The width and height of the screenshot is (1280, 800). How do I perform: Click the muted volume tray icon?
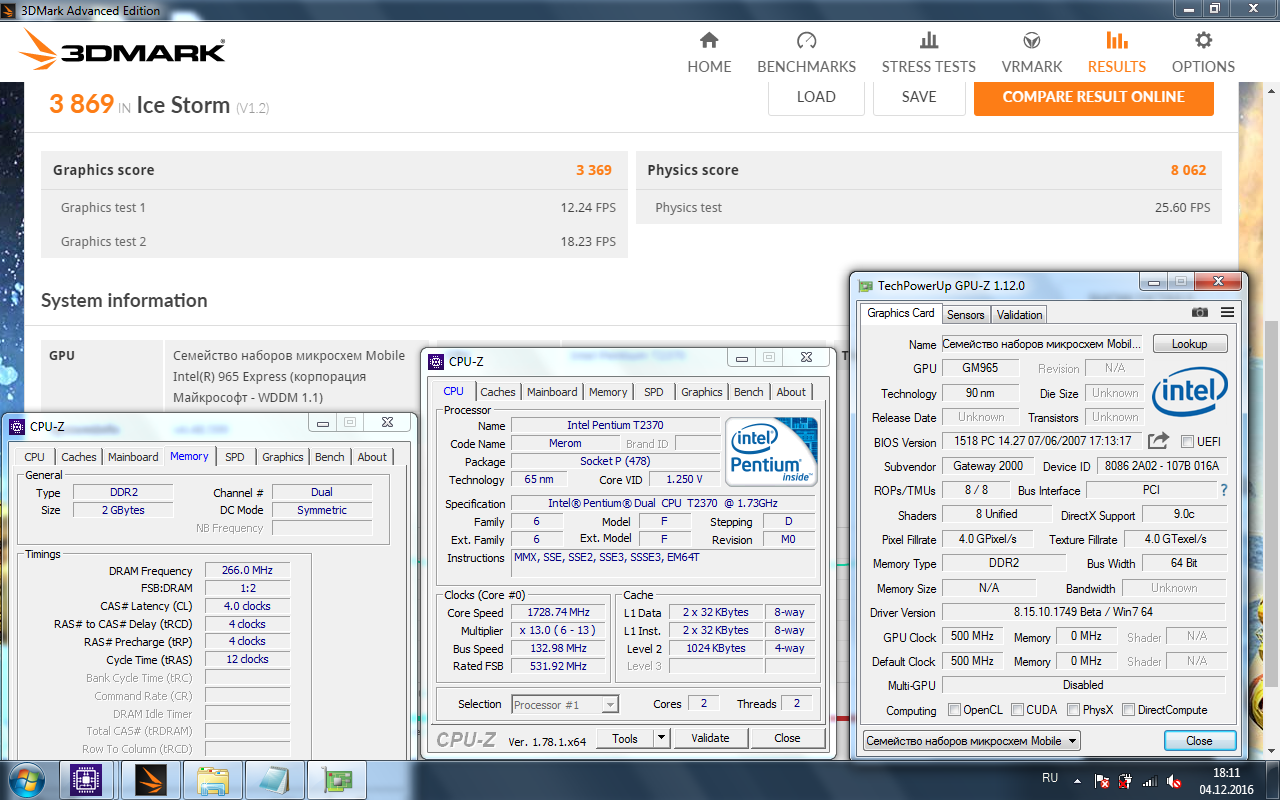[1174, 780]
